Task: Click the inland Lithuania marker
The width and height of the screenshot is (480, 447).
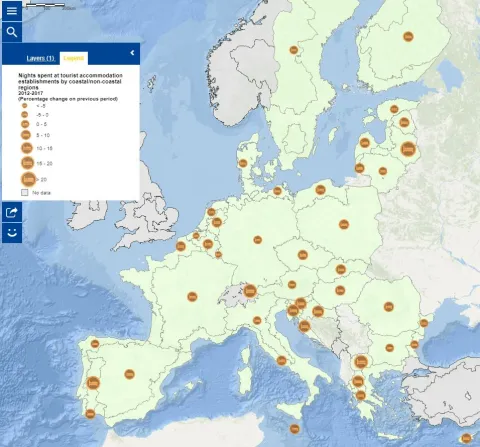Action: click(x=383, y=171)
